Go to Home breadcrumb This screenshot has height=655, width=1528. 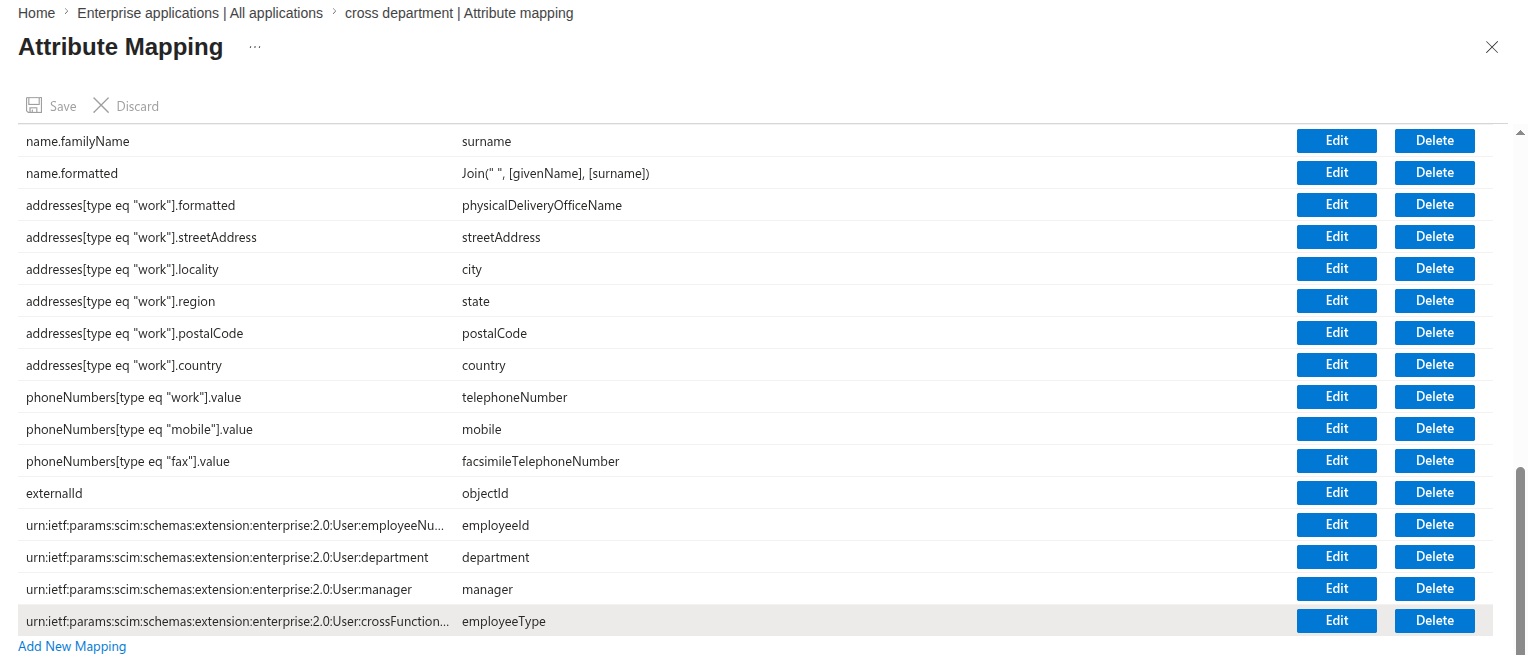point(36,13)
